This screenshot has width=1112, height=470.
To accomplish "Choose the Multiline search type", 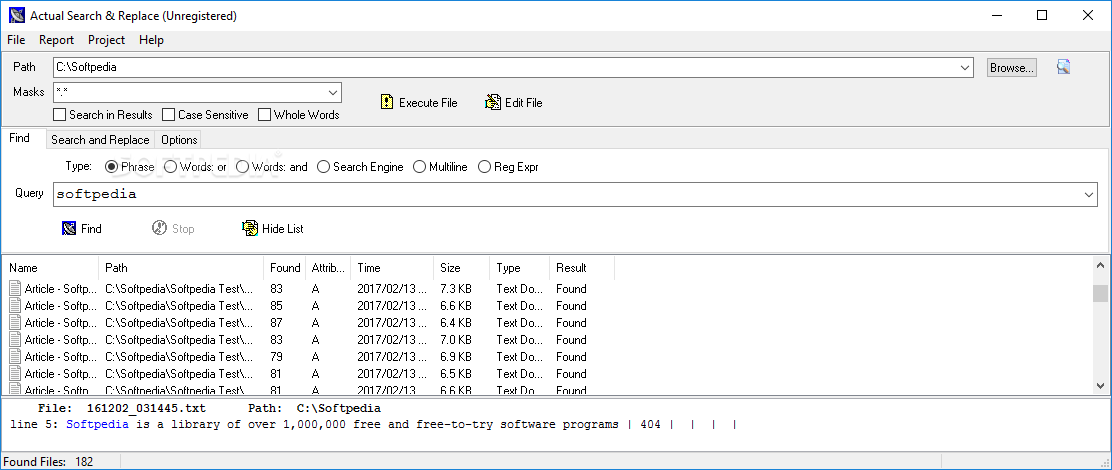I will [419, 167].
